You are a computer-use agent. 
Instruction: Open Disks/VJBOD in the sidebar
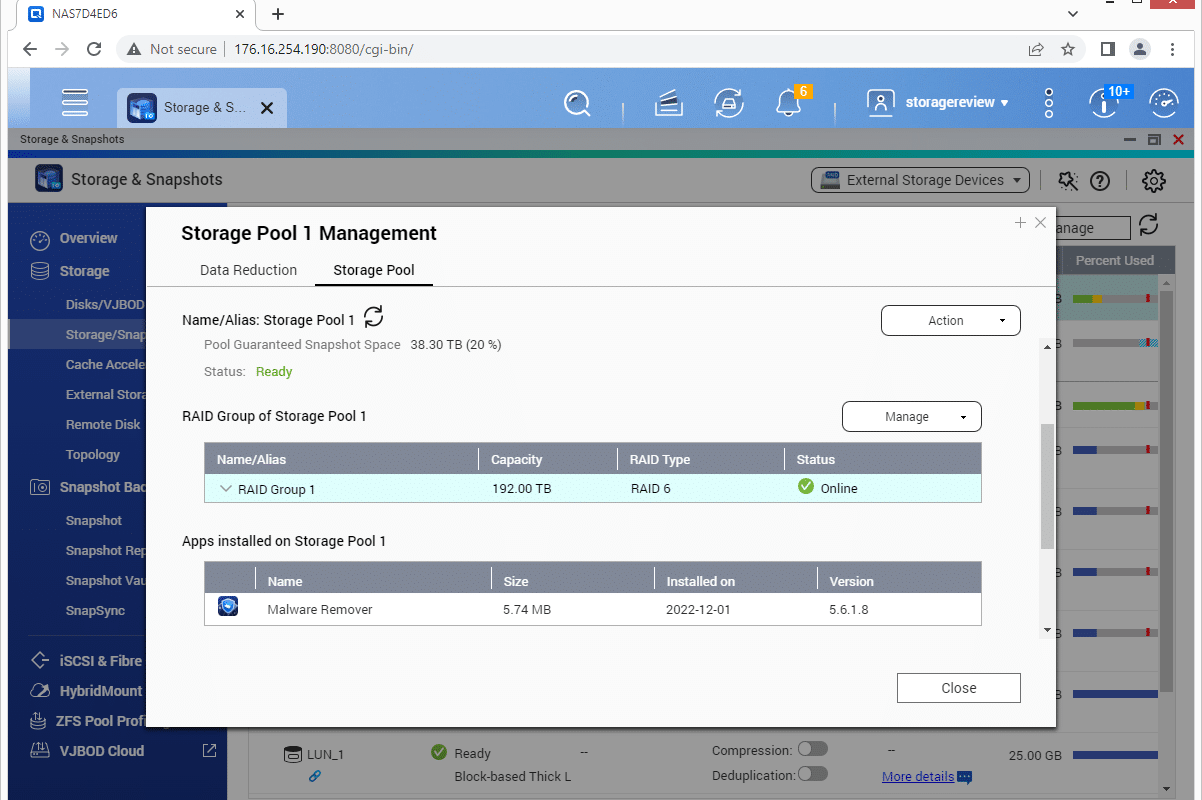105,304
